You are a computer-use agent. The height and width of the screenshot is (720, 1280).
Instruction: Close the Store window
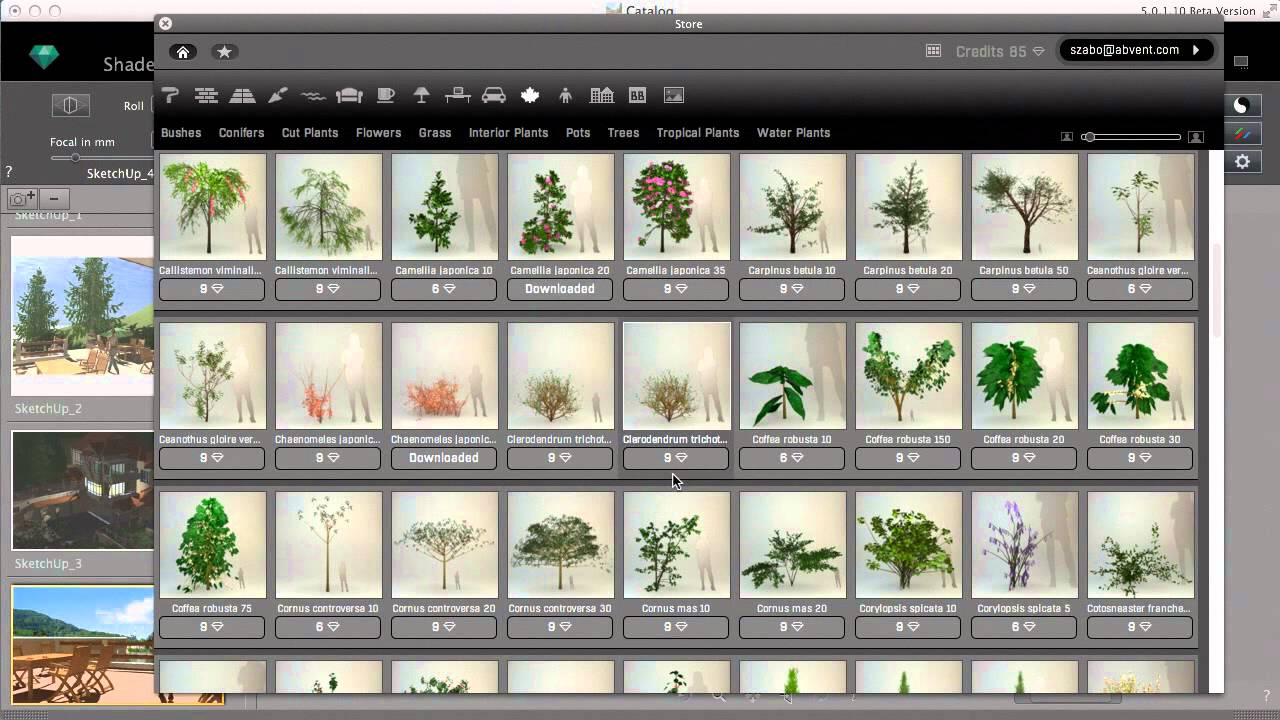165,24
